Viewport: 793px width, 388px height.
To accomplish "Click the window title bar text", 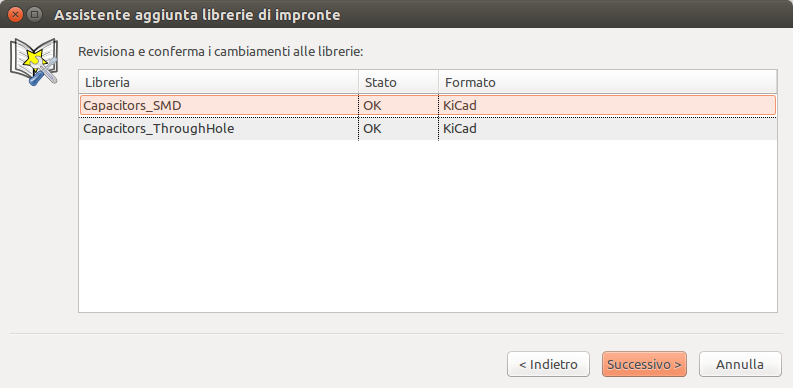I will [197, 15].
